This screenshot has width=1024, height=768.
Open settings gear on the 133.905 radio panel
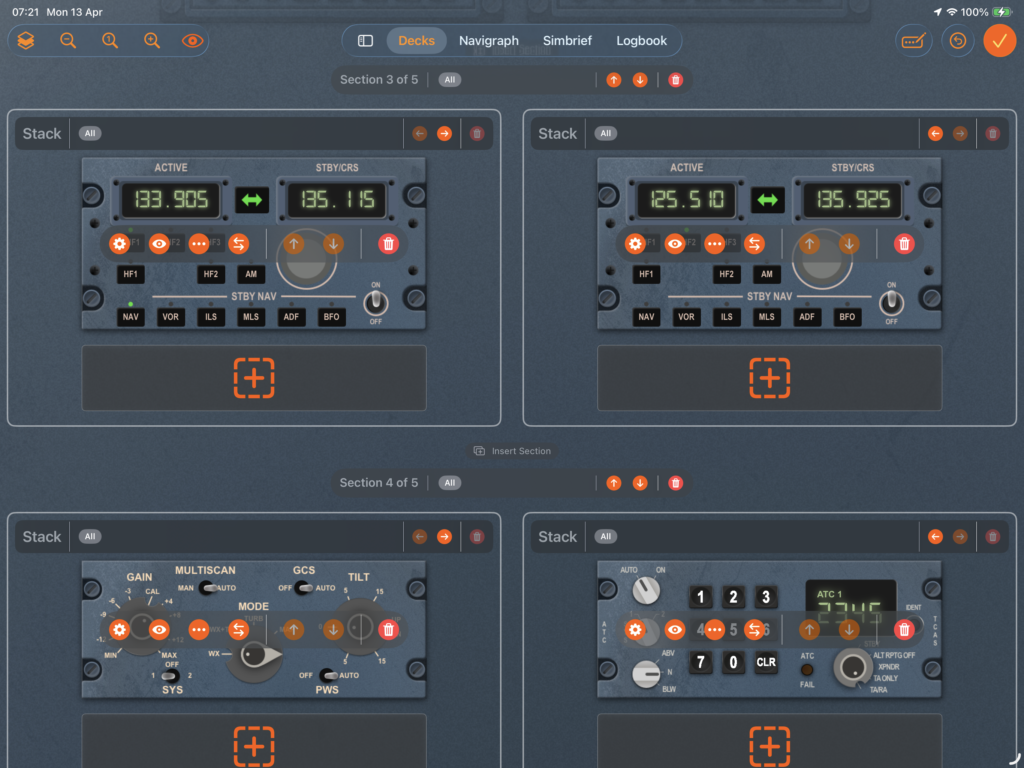120,243
